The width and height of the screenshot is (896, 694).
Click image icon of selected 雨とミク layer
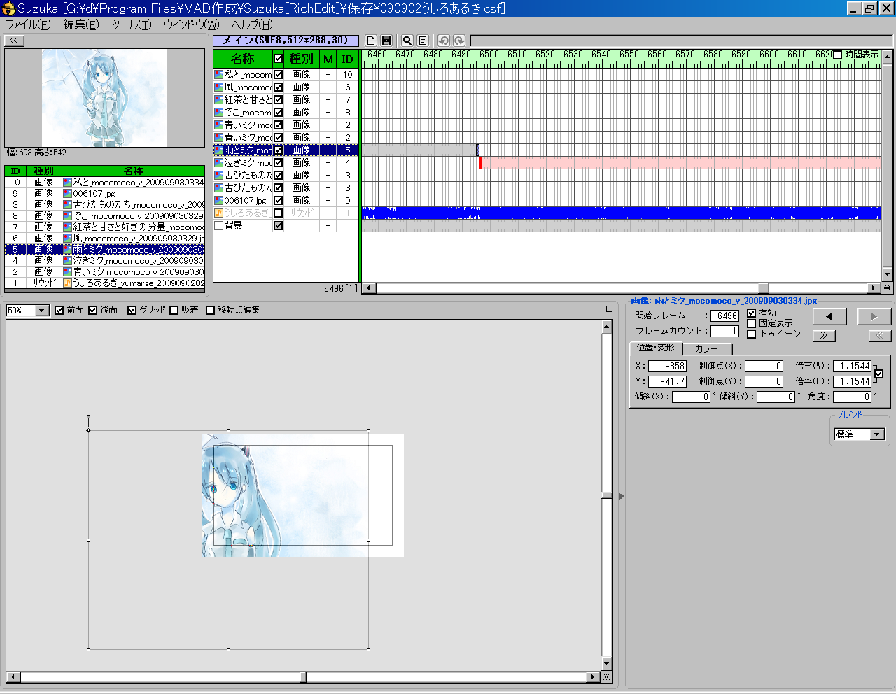click(218, 150)
